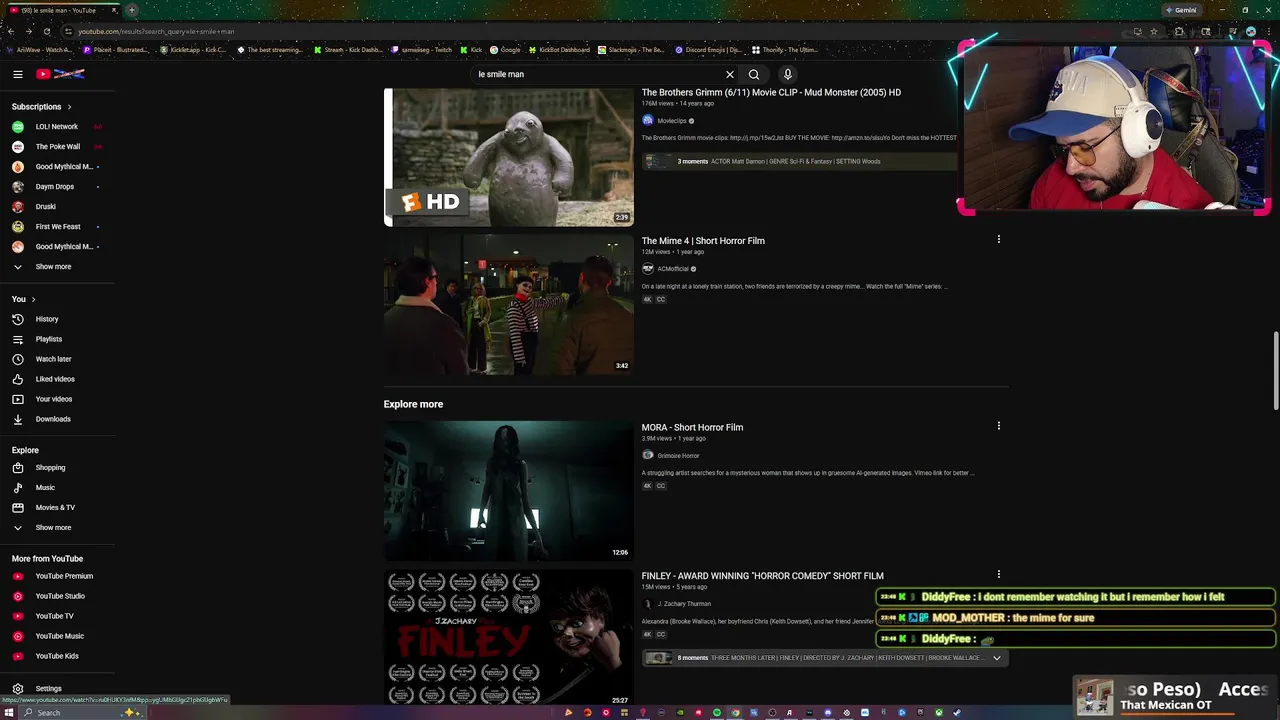Open YouTube Studio link
The image size is (1280, 720).
pyautogui.click(x=58, y=596)
